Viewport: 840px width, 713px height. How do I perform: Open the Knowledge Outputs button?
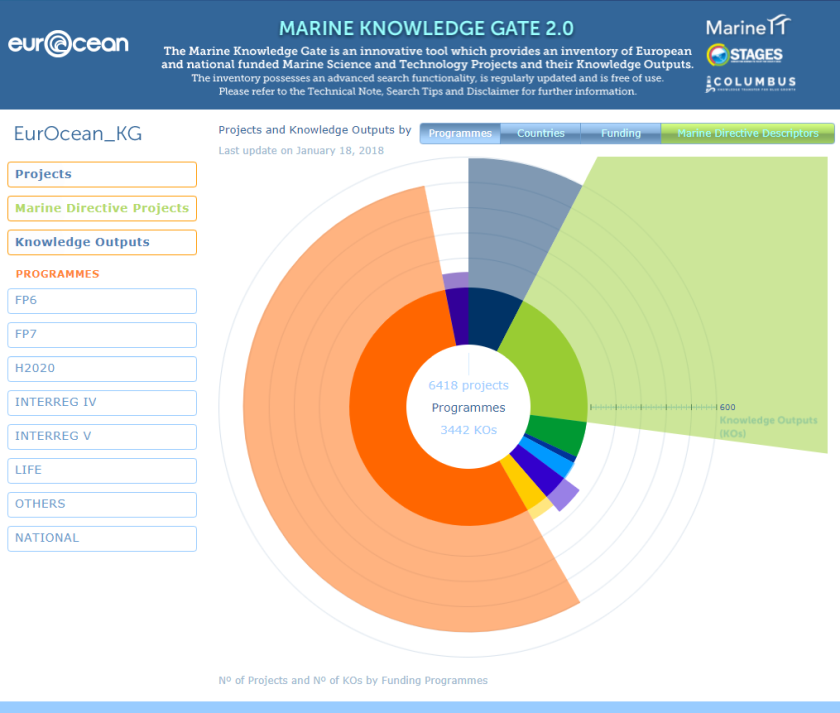[x=102, y=242]
